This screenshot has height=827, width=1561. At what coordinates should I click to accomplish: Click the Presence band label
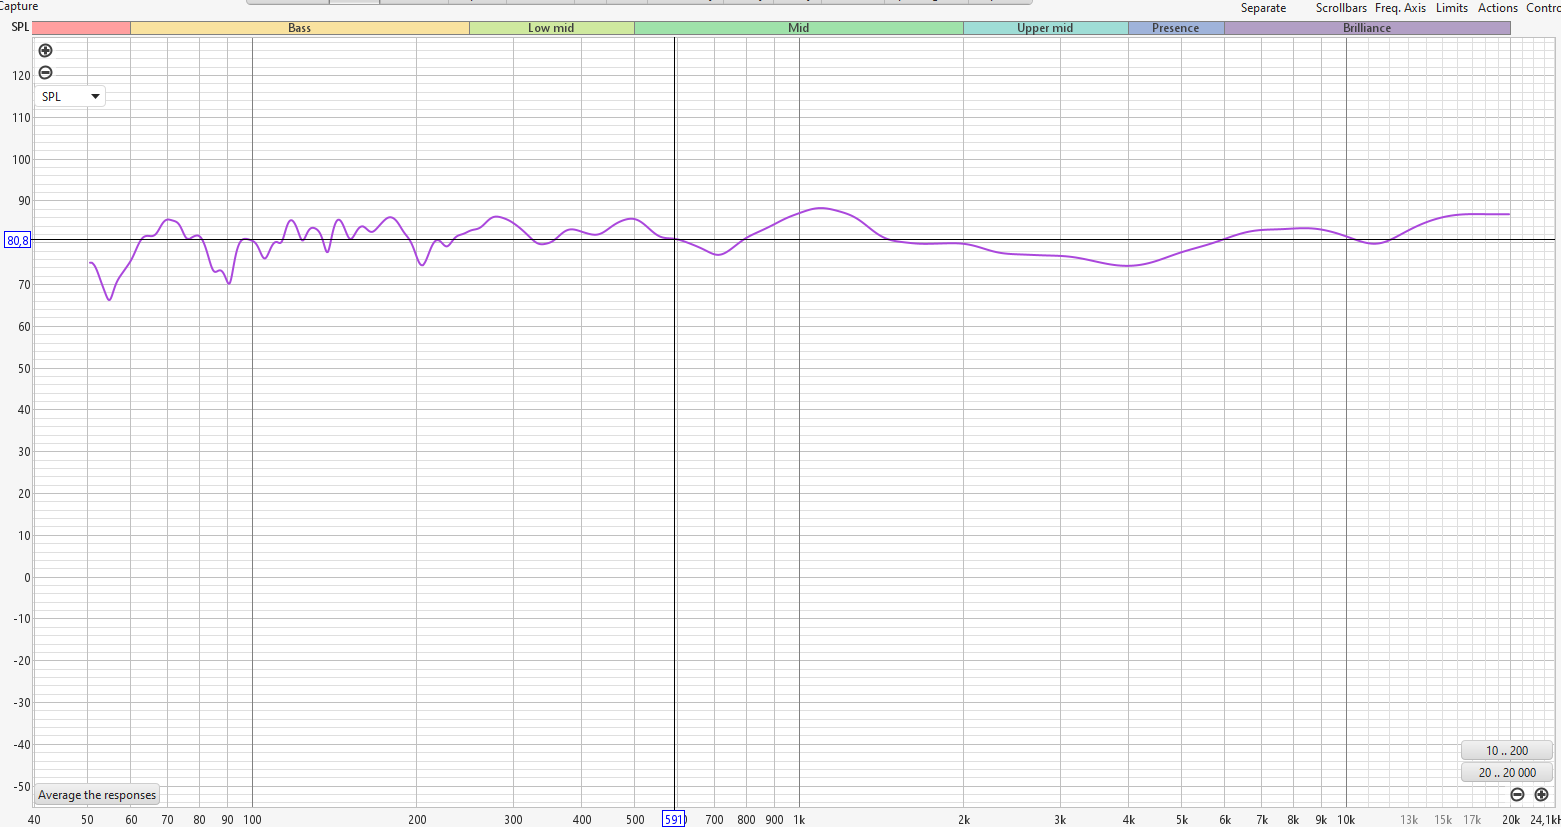tap(1175, 28)
